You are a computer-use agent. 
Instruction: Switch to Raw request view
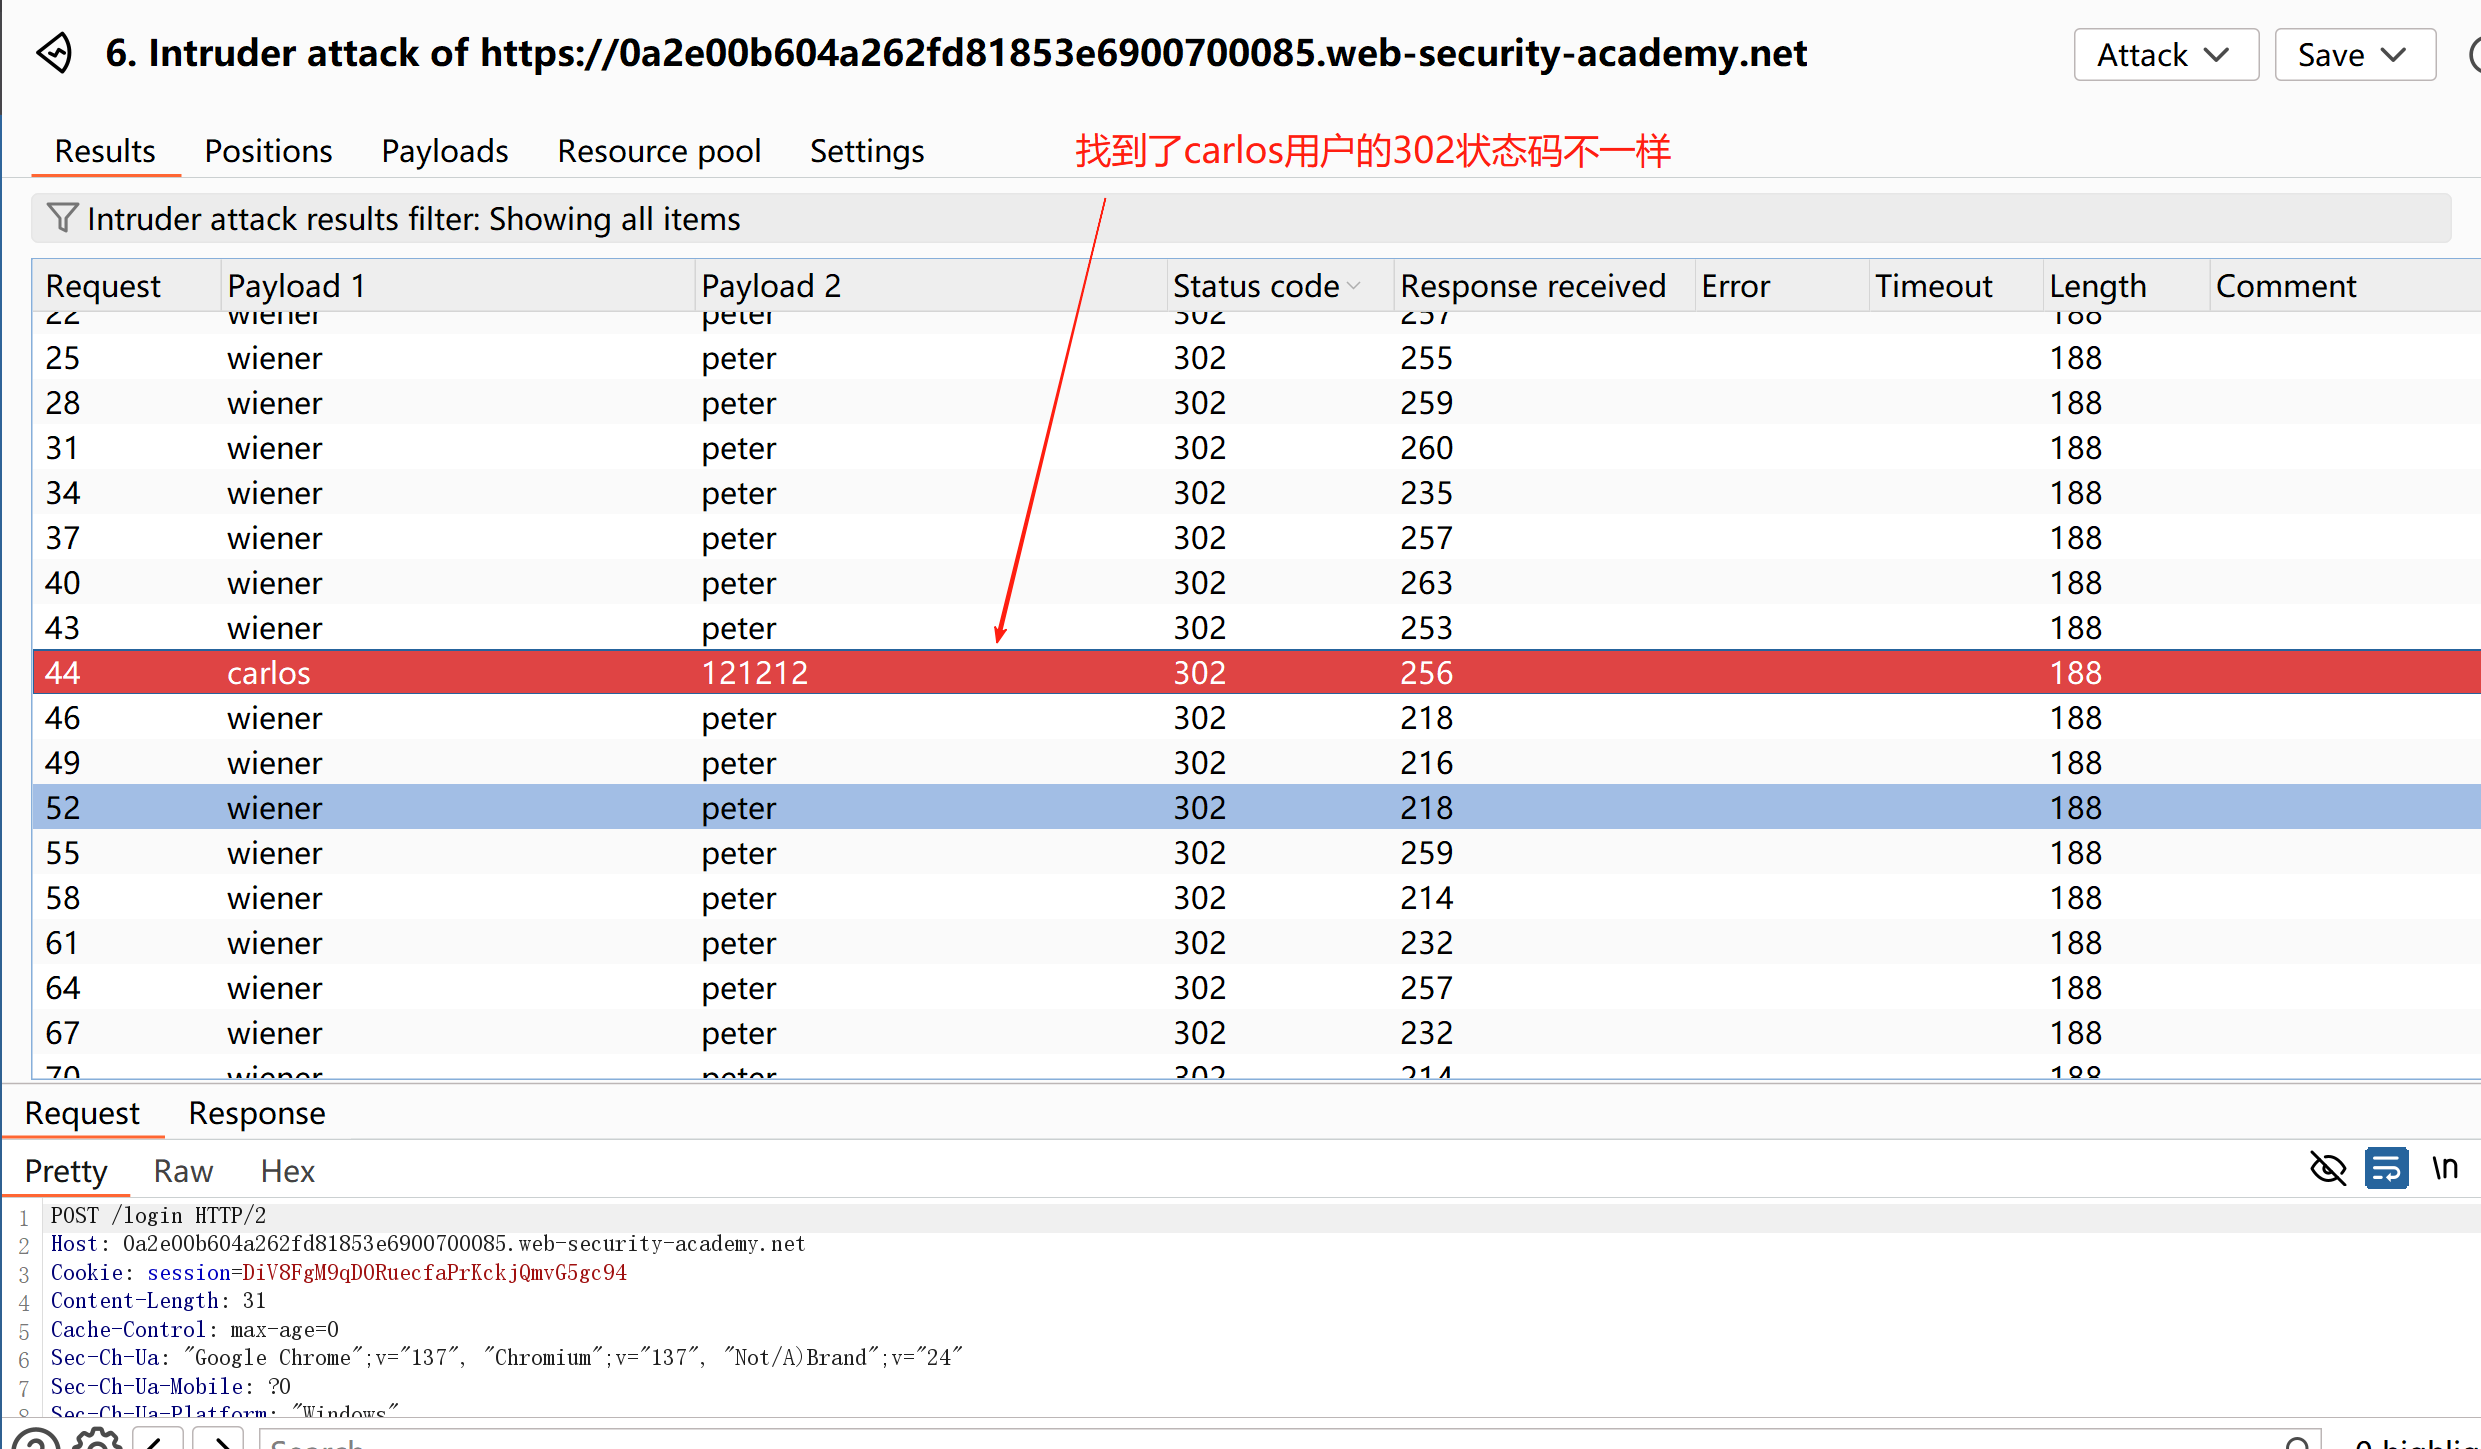coord(183,1171)
